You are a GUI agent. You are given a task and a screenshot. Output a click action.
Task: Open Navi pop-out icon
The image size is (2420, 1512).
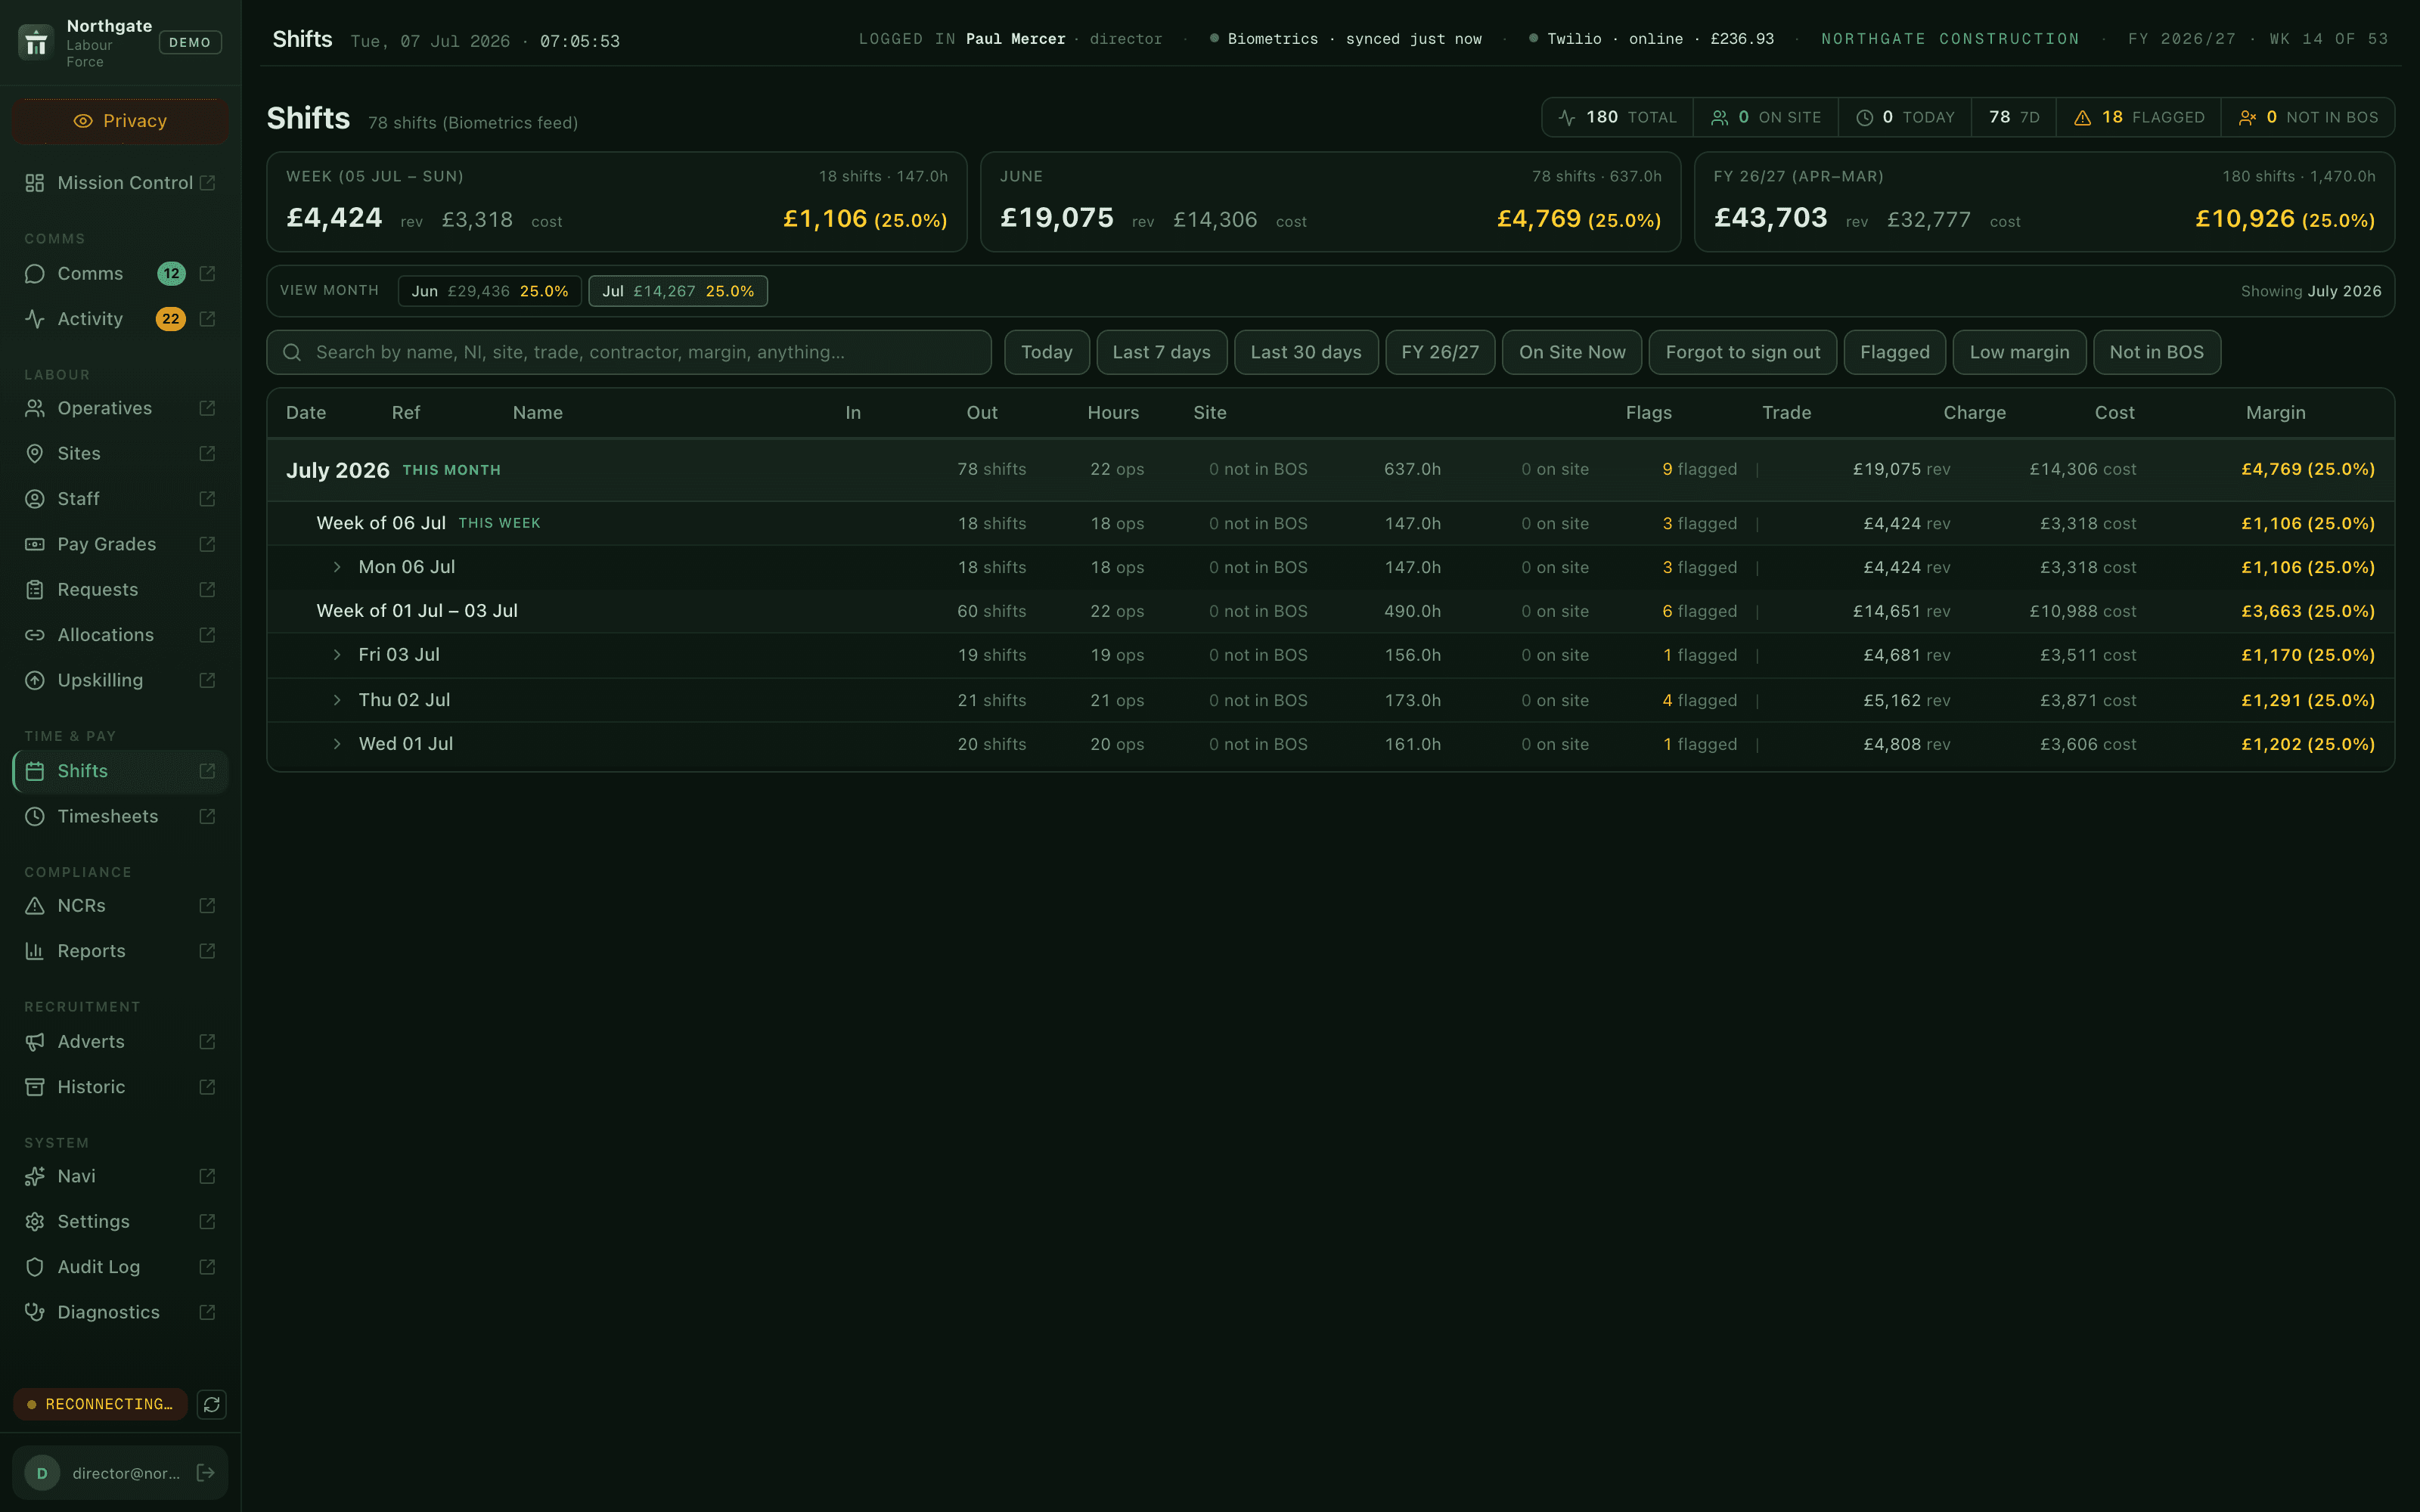(x=207, y=1177)
